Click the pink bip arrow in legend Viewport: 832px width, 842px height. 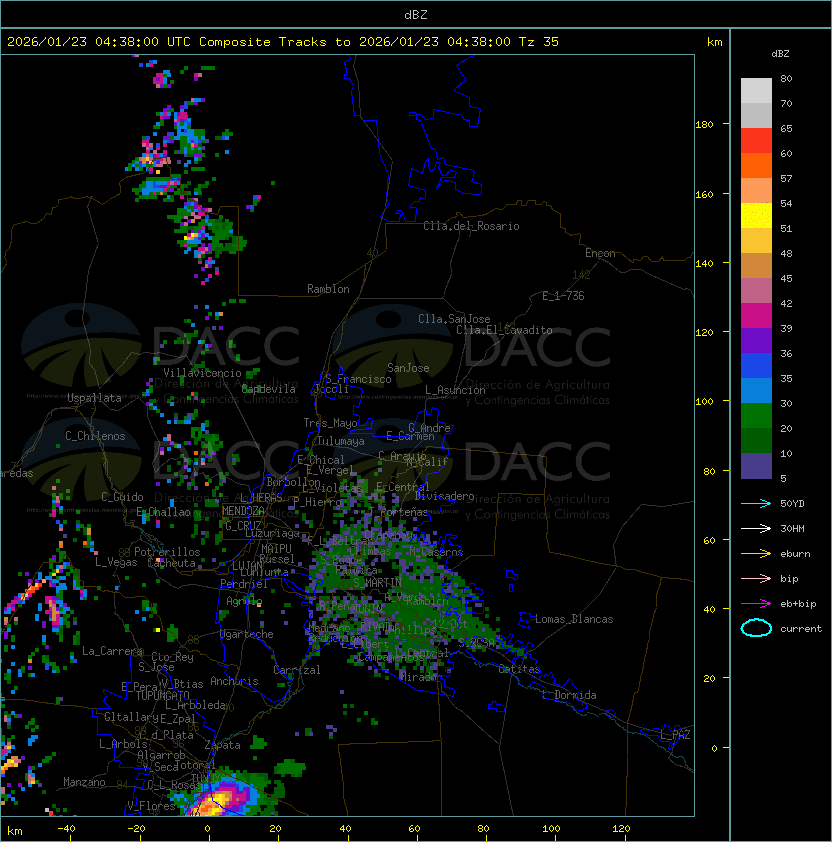point(756,578)
